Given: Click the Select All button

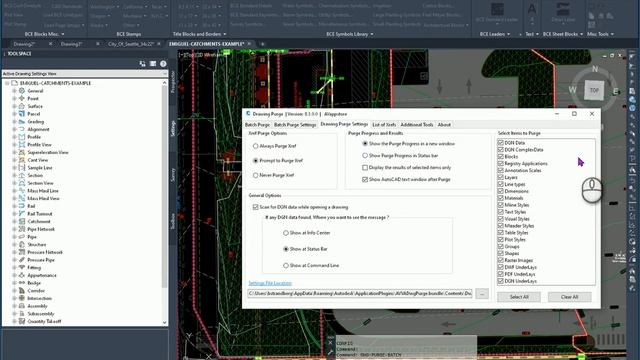Looking at the screenshot, I should click(x=519, y=297).
